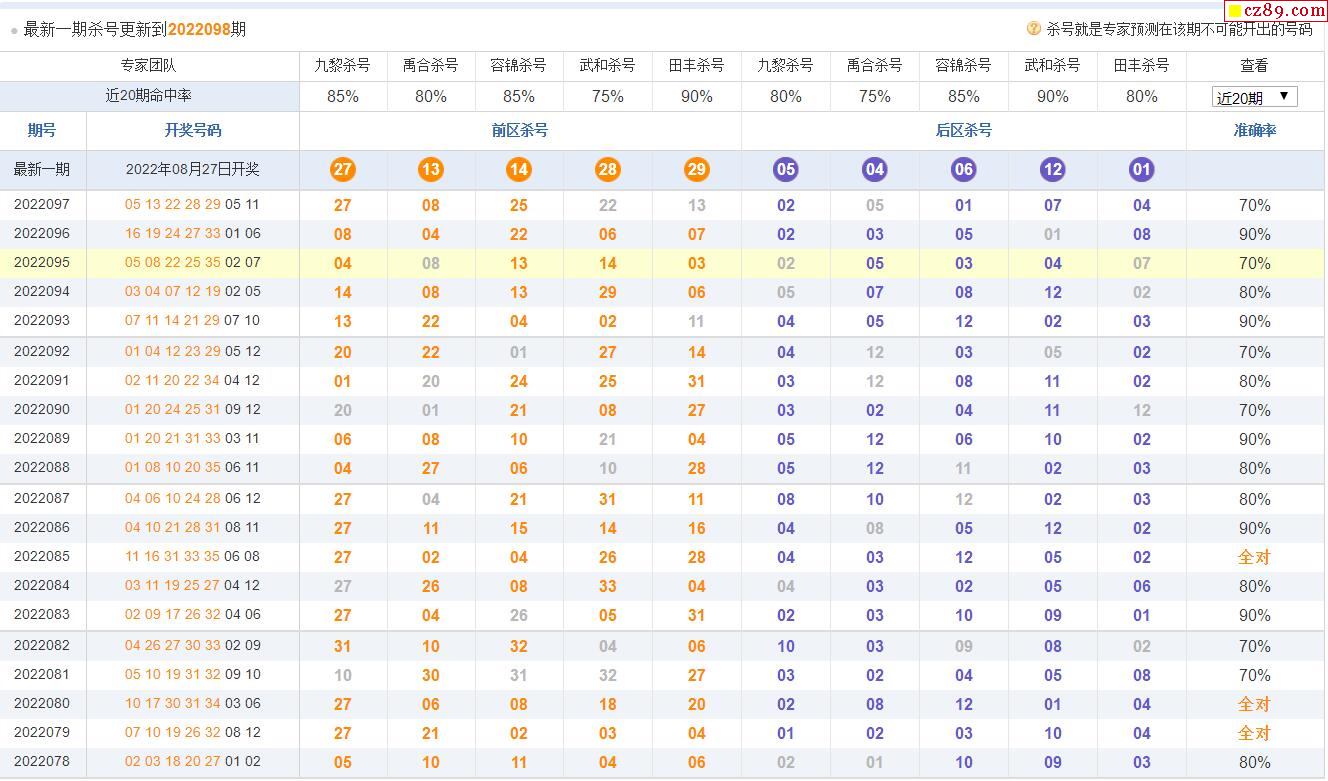Select the orange 29 kill-number ball
Viewport: 1328px width, 781px height.
click(696, 169)
